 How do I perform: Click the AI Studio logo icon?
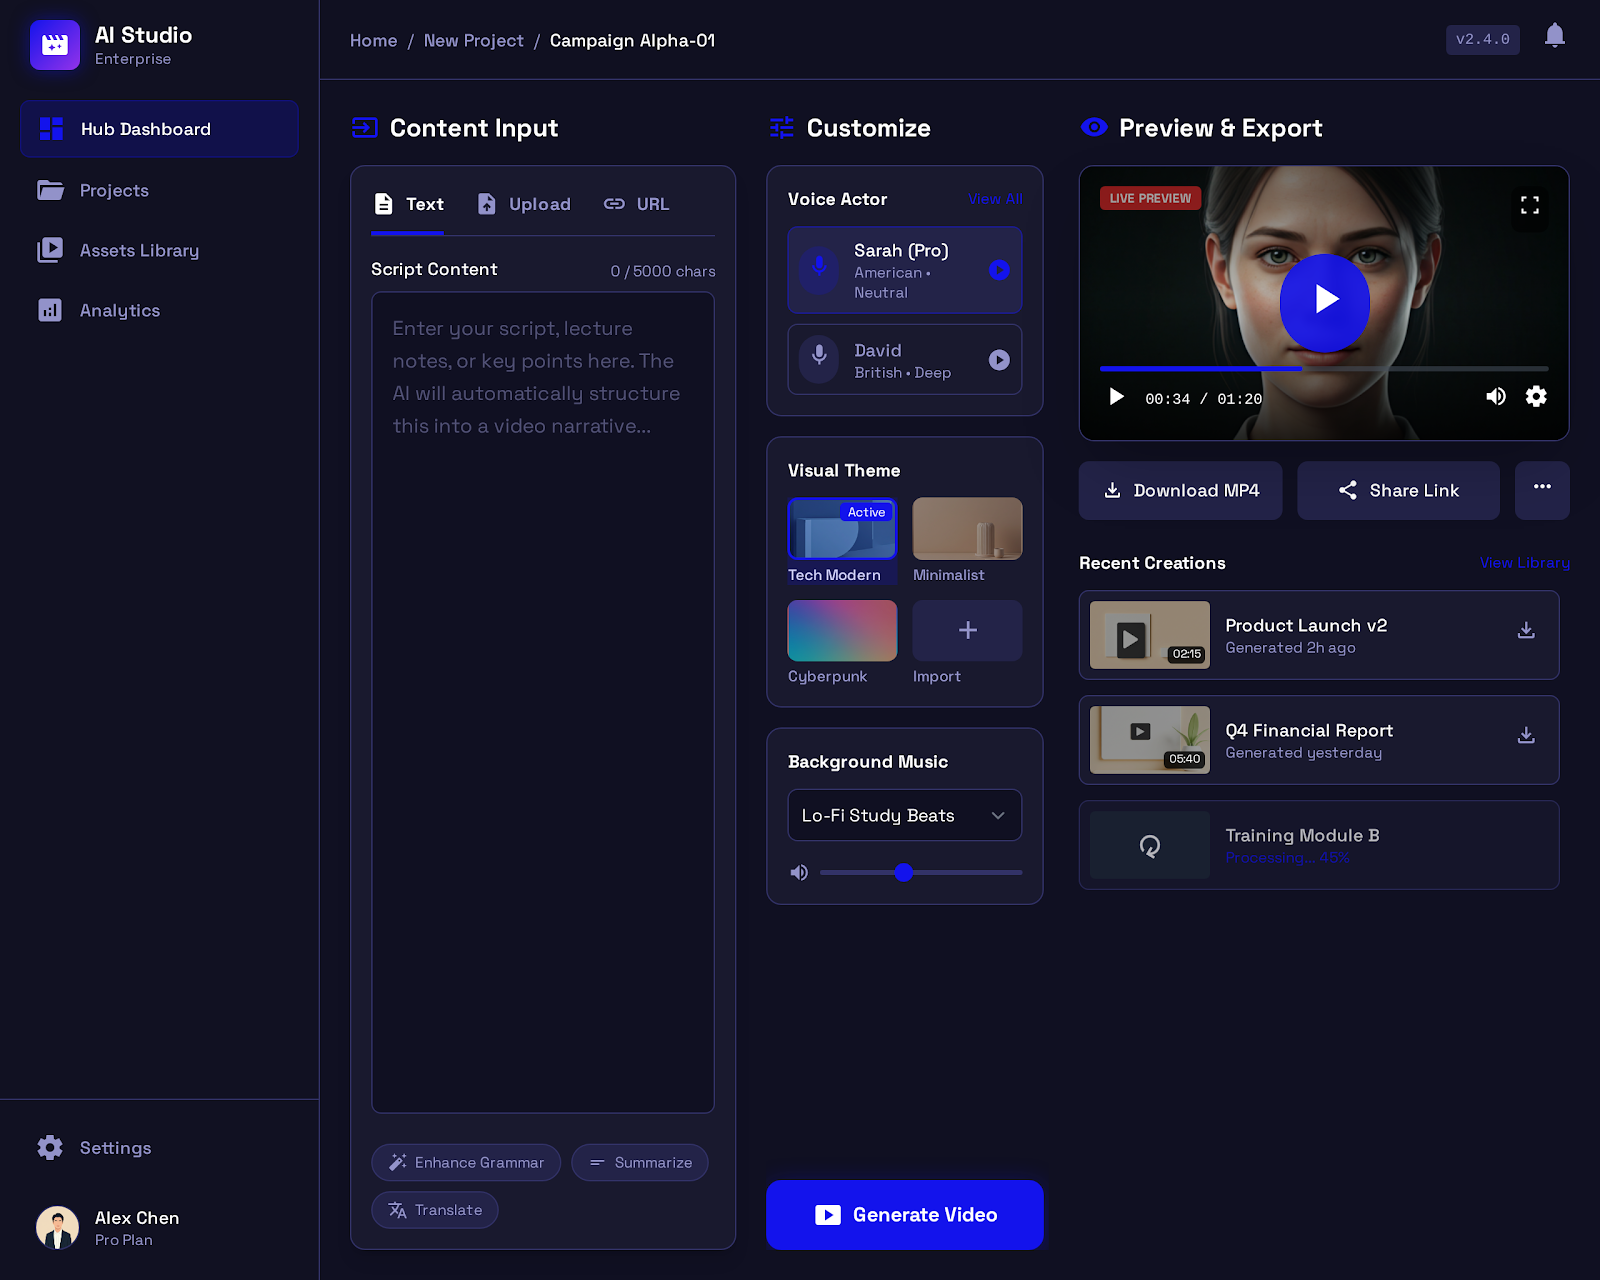point(55,45)
